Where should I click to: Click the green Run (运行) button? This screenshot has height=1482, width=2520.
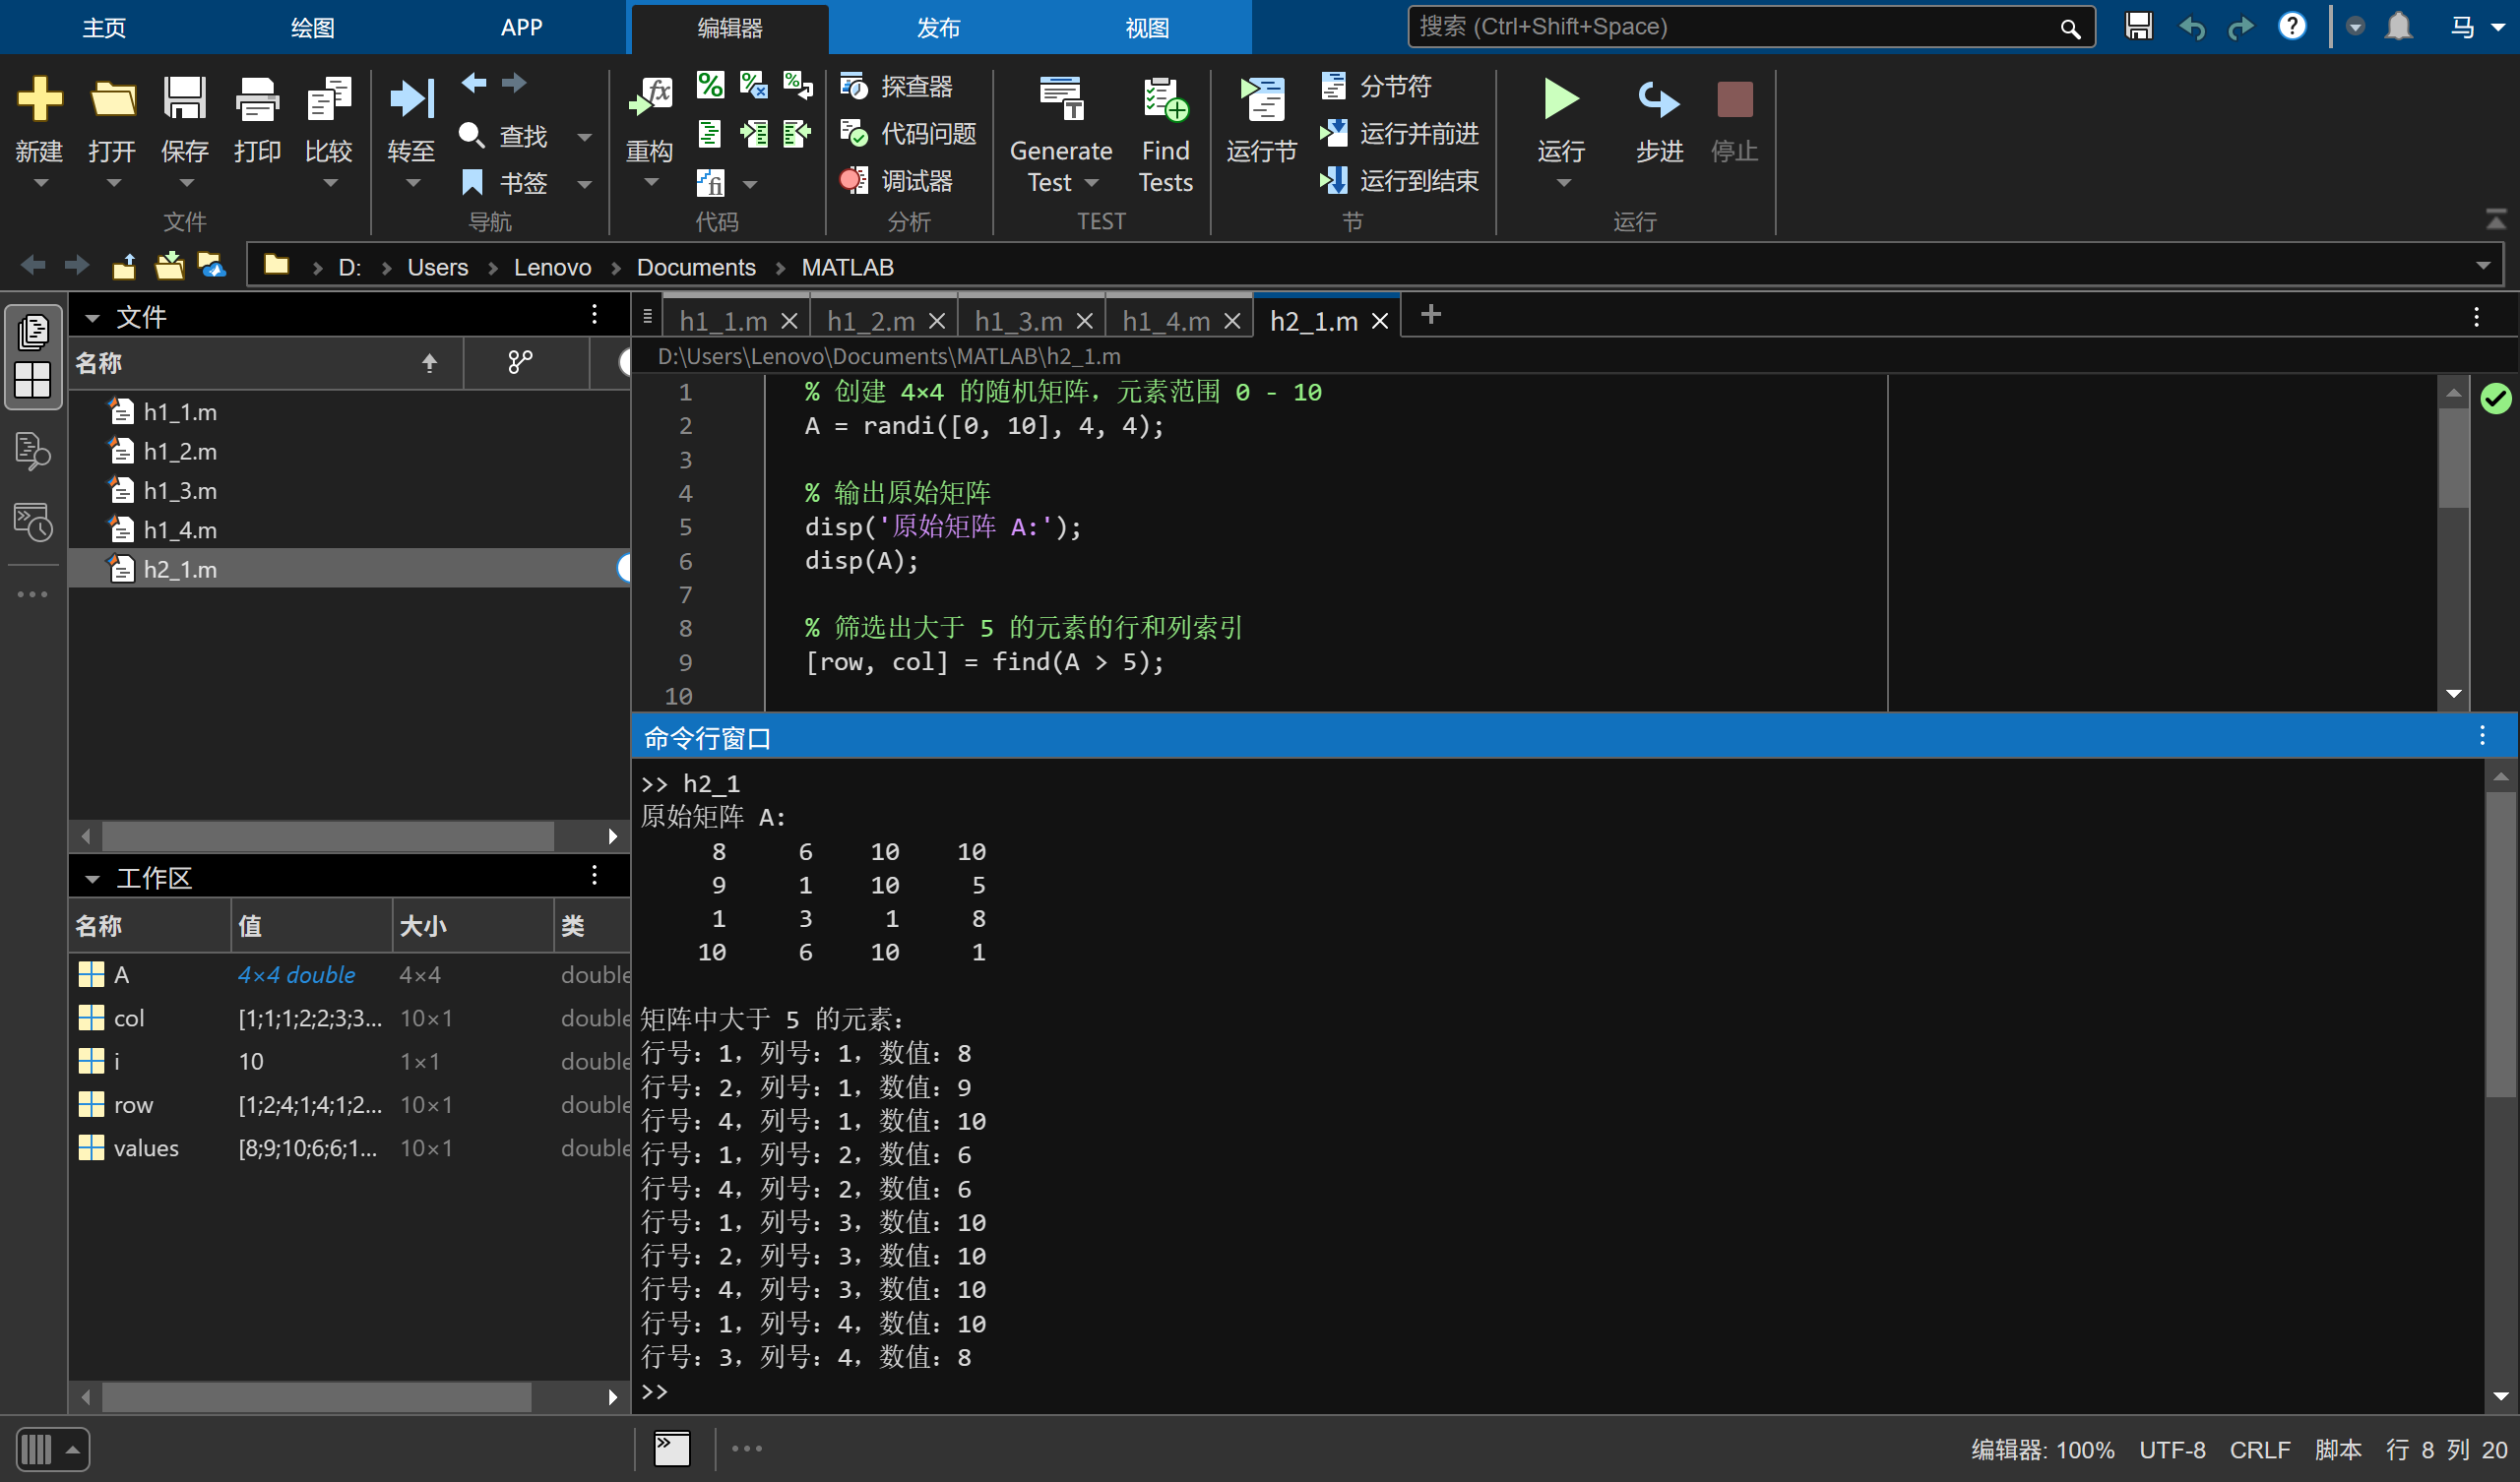(x=1560, y=100)
